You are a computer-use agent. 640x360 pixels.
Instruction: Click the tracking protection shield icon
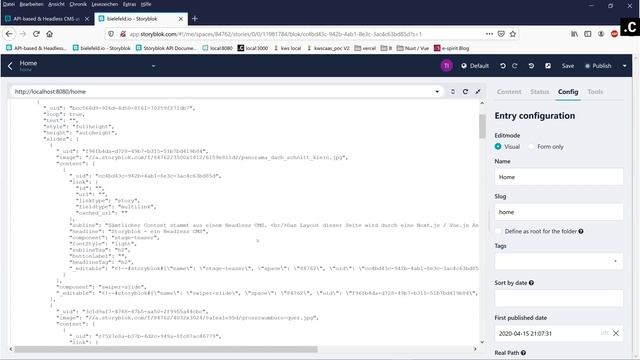(111, 34)
